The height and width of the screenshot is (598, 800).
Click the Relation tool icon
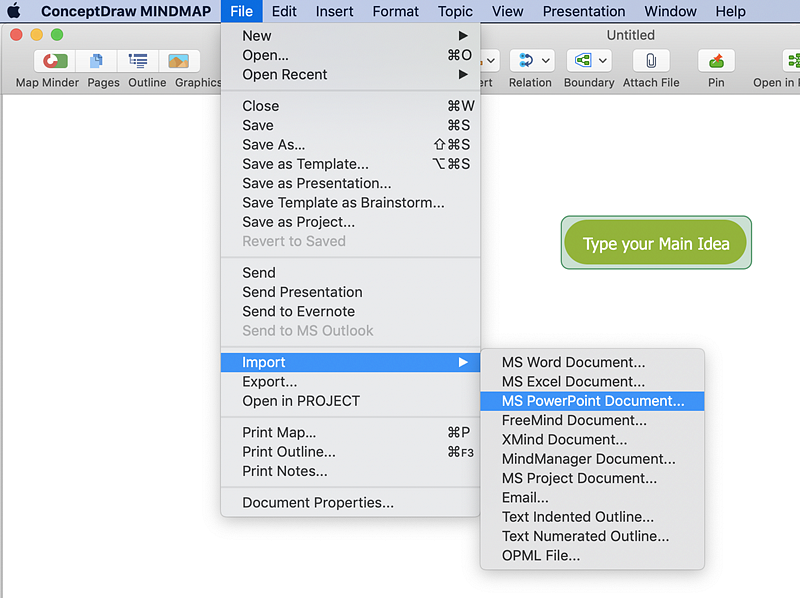524,61
